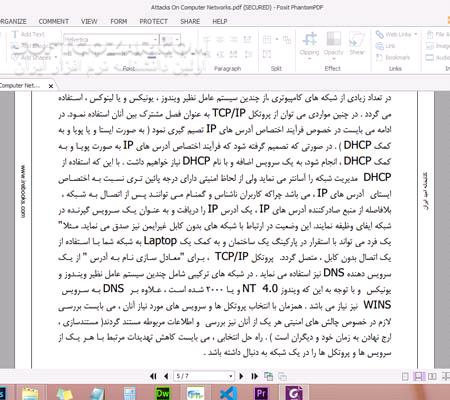
Task: Go to the first page
Action: click(153, 376)
